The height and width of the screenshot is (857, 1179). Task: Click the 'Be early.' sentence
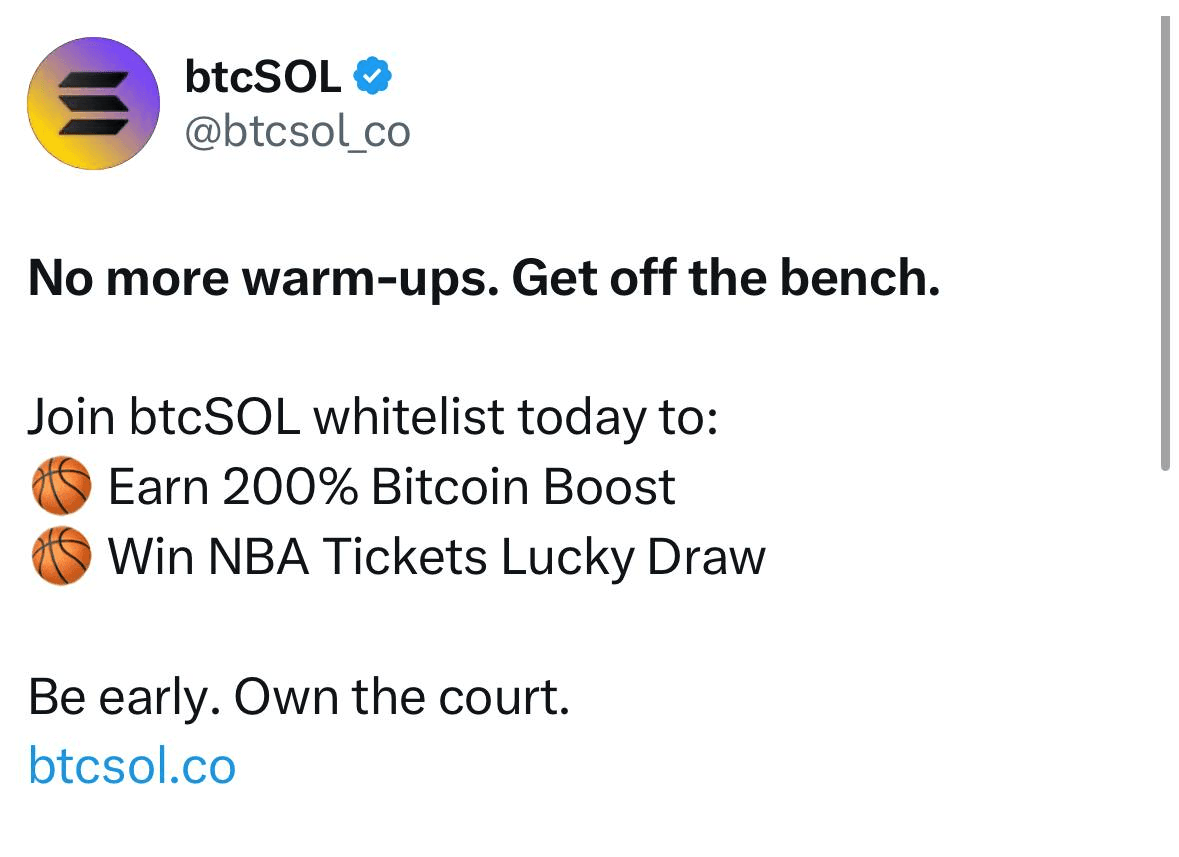pos(125,698)
